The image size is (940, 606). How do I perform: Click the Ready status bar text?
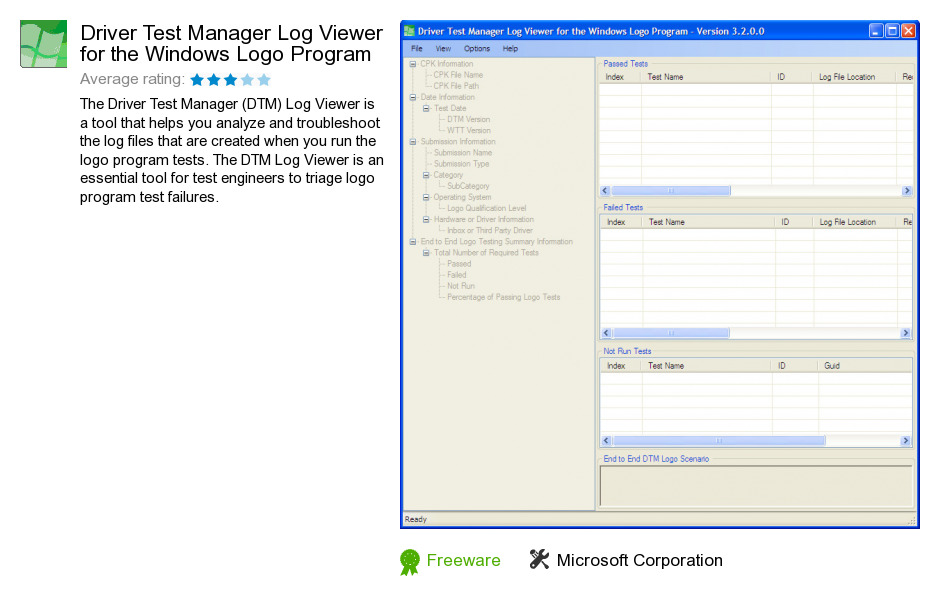click(415, 519)
